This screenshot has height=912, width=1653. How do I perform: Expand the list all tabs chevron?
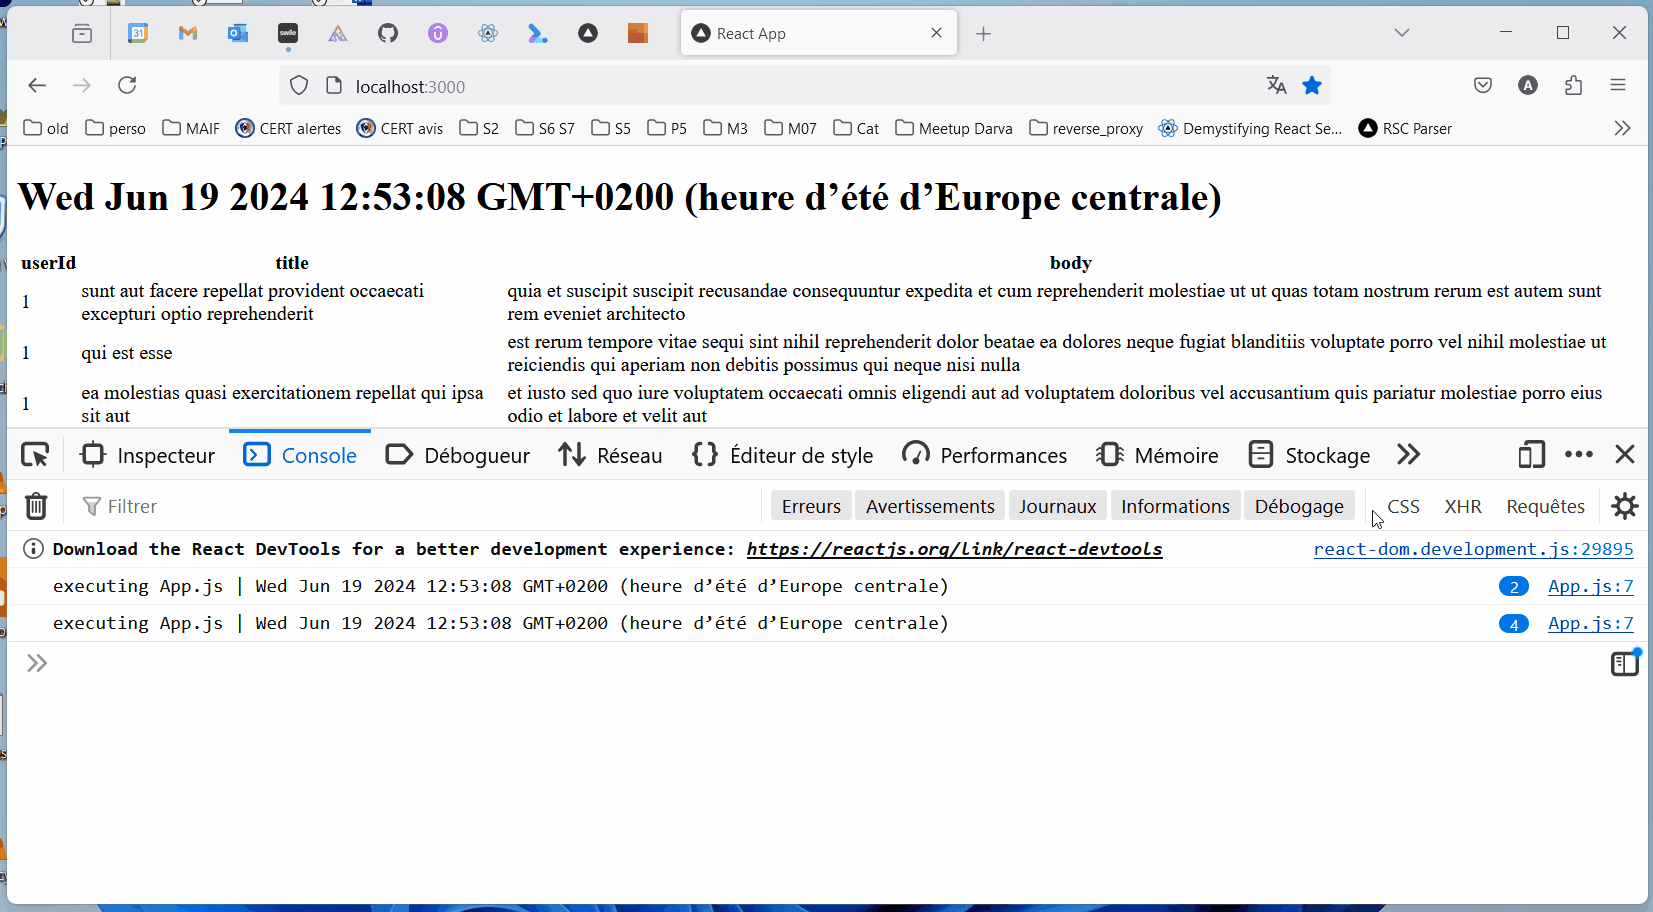click(1402, 33)
